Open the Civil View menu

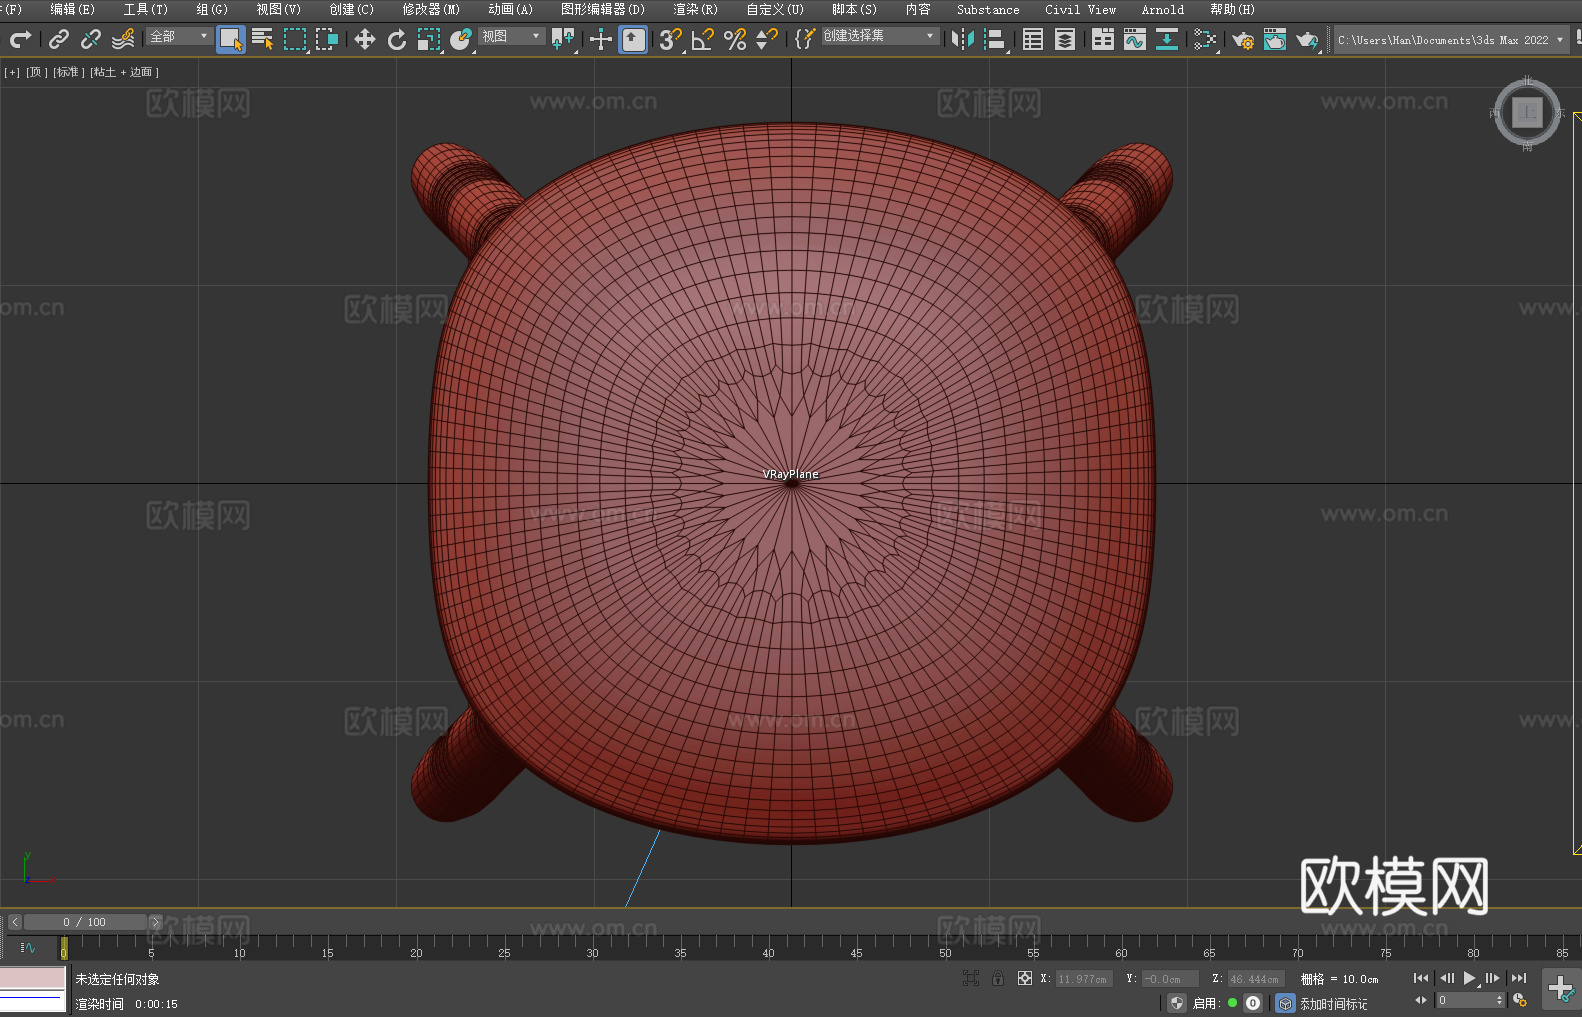(x=1081, y=9)
